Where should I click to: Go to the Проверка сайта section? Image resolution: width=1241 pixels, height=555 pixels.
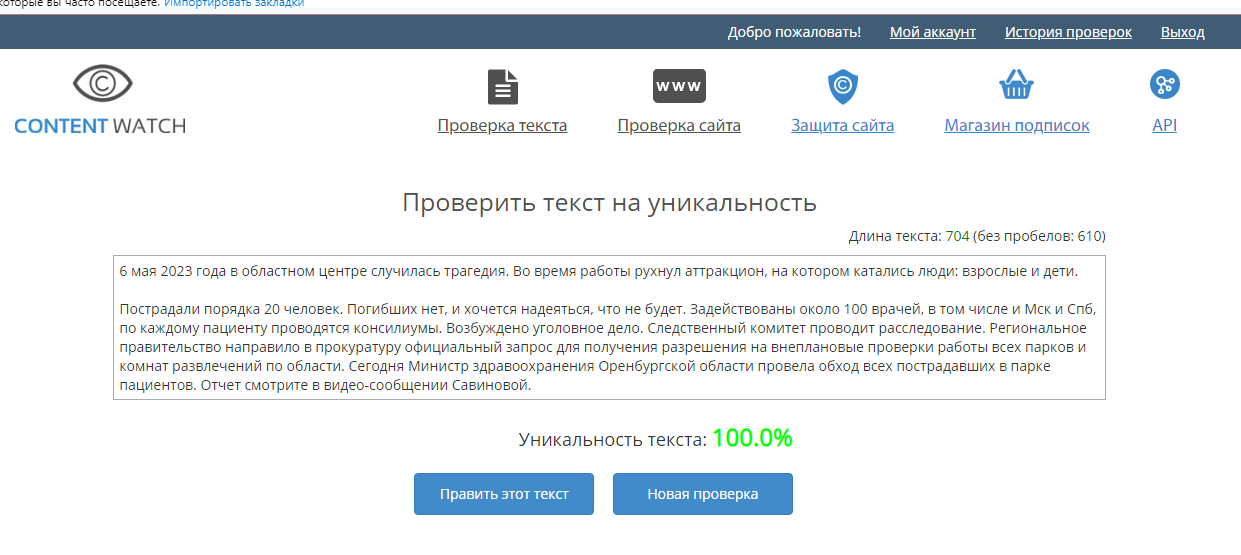[x=679, y=126]
